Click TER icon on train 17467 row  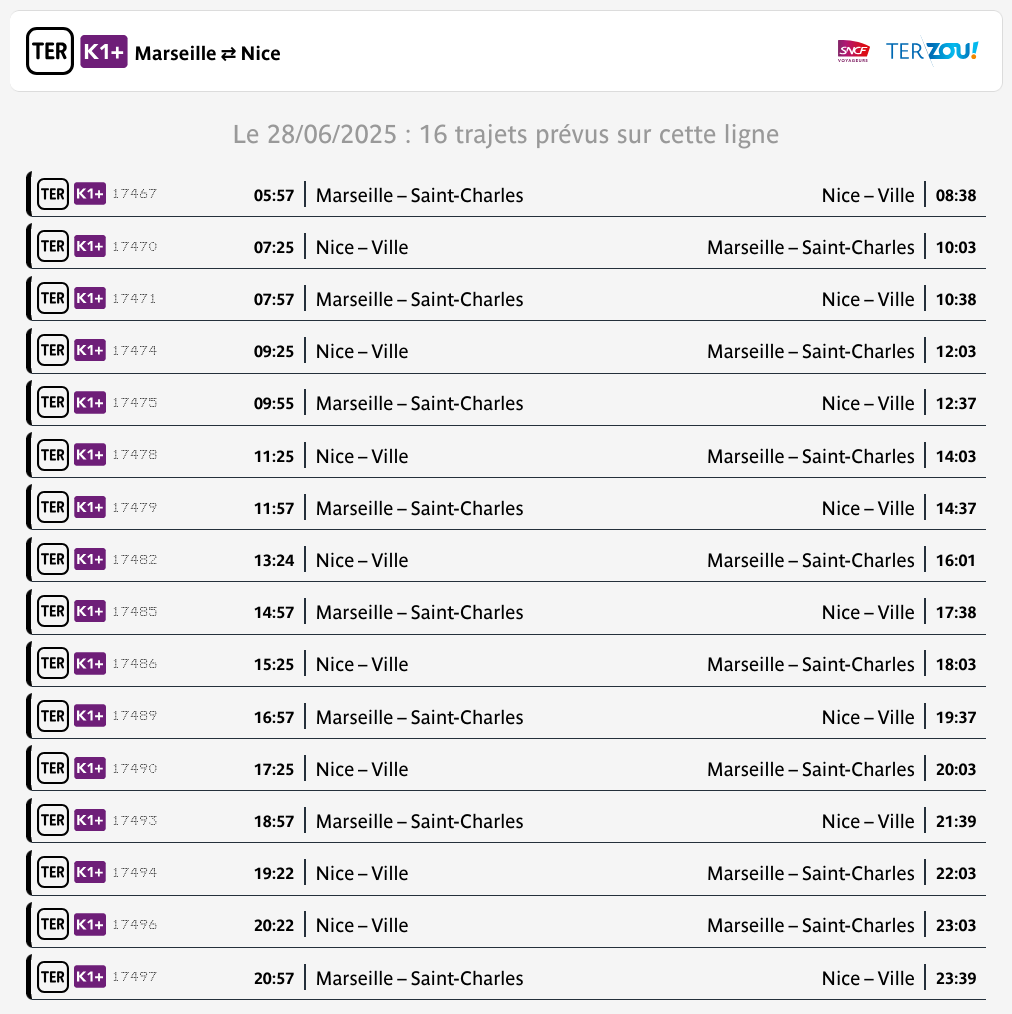pyautogui.click(x=53, y=194)
